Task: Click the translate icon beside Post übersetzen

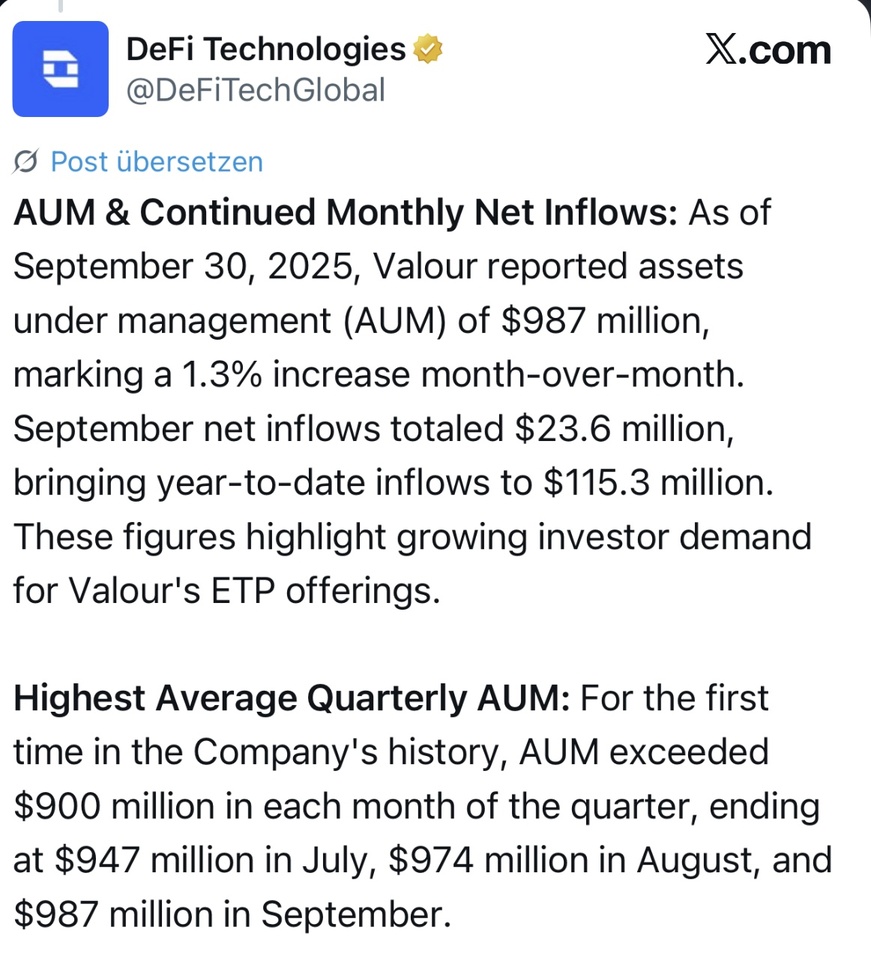Action: tap(28, 161)
